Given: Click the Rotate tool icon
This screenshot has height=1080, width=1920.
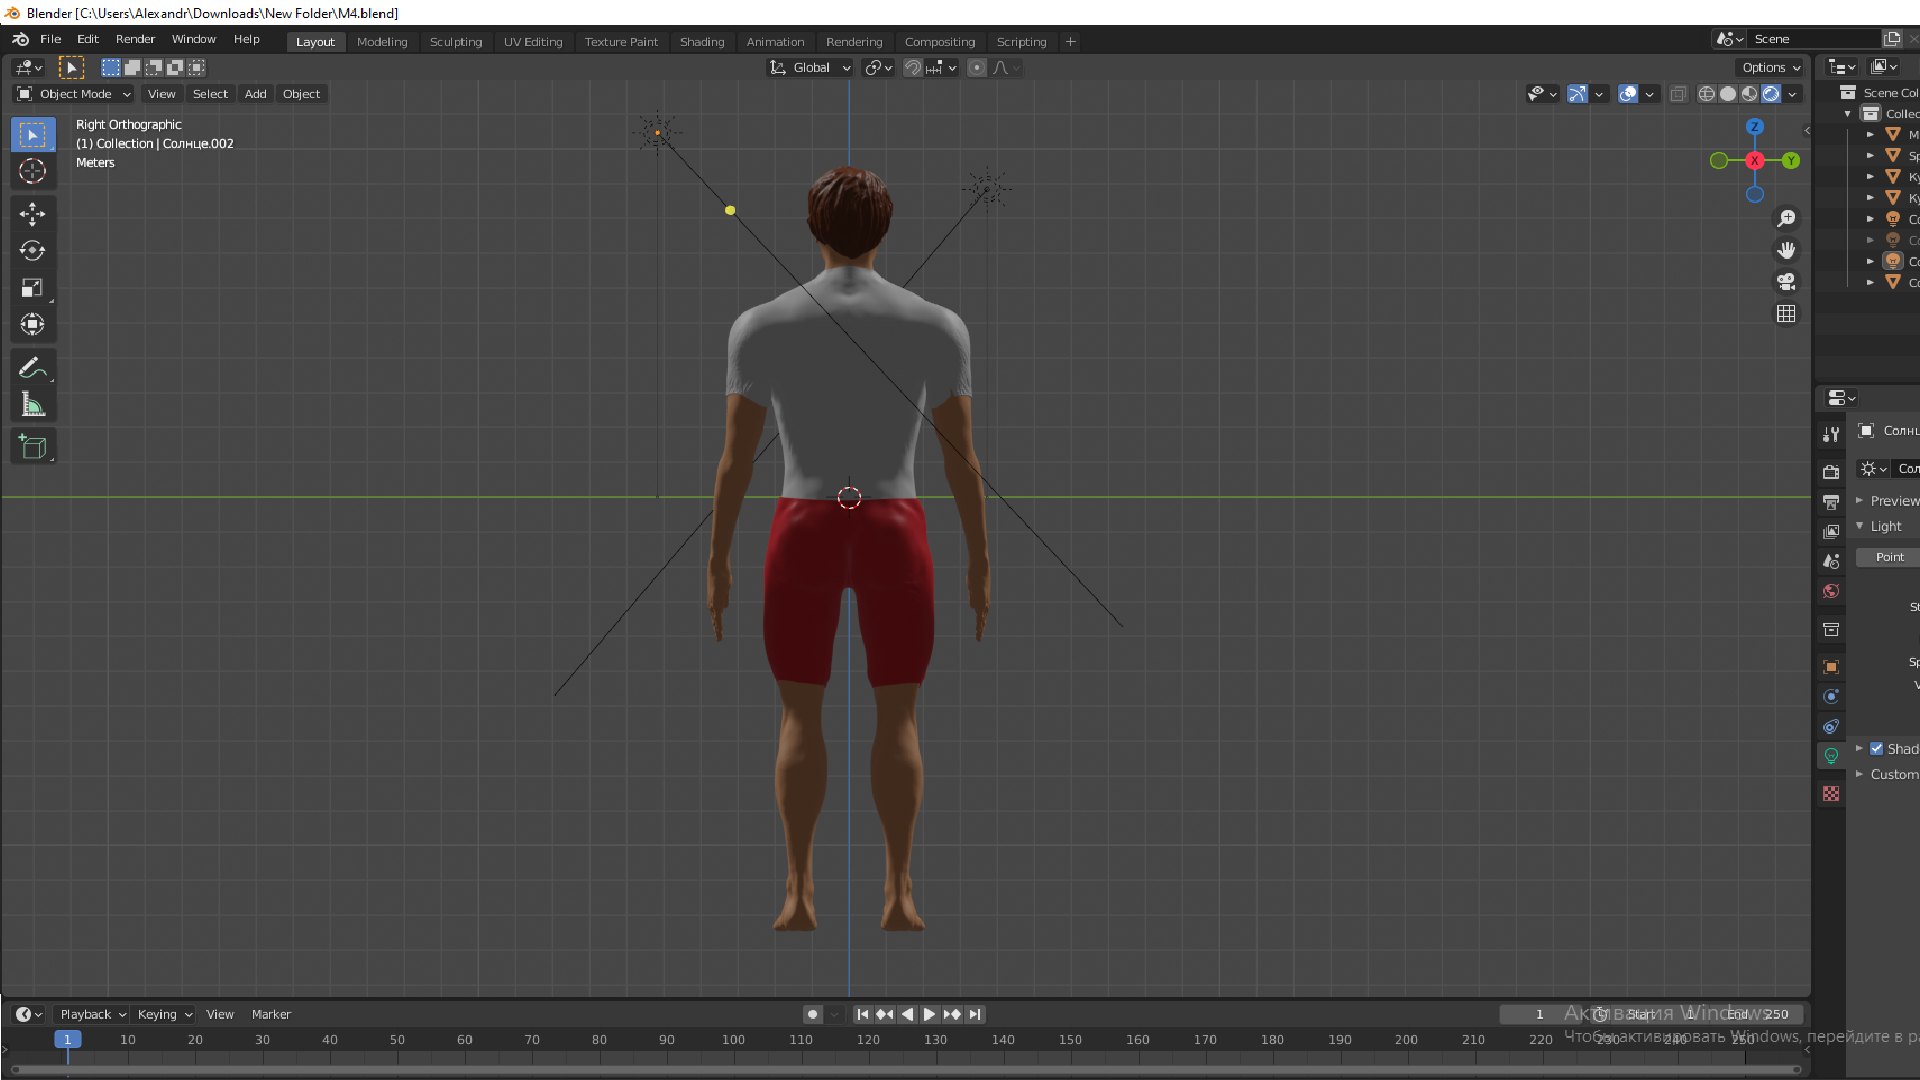Looking at the screenshot, I should (33, 249).
